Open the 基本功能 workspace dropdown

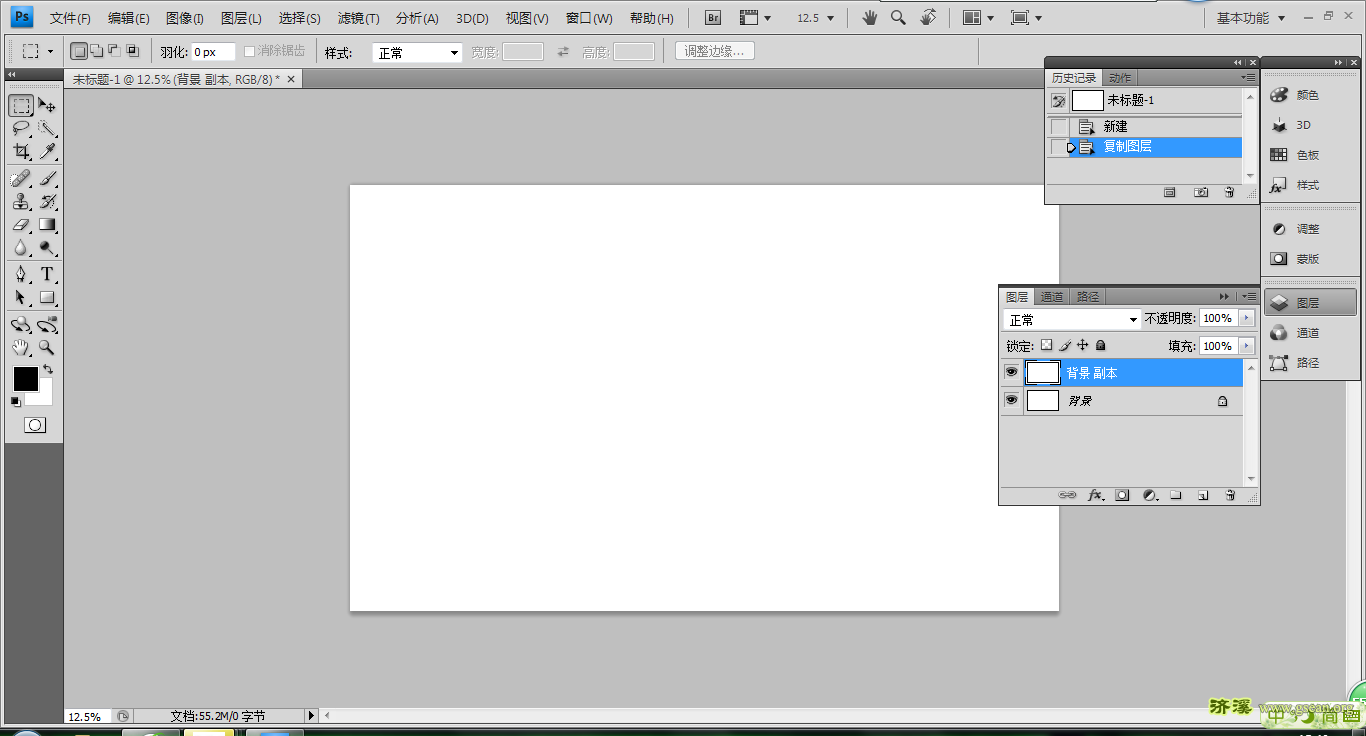tap(1251, 18)
